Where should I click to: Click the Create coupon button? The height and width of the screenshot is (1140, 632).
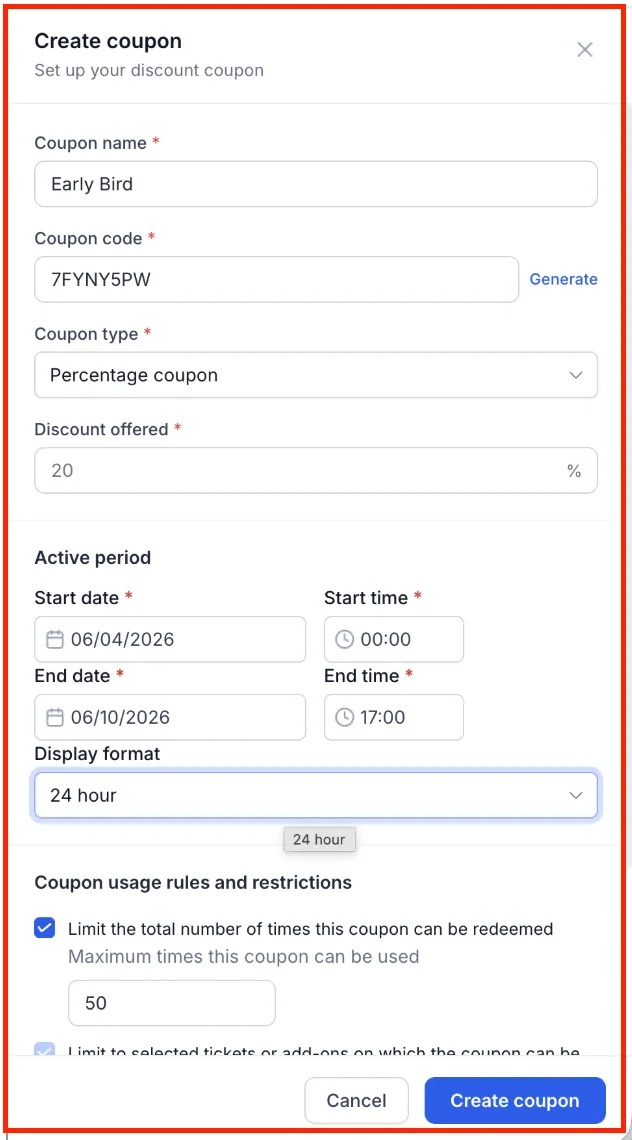[515, 1101]
